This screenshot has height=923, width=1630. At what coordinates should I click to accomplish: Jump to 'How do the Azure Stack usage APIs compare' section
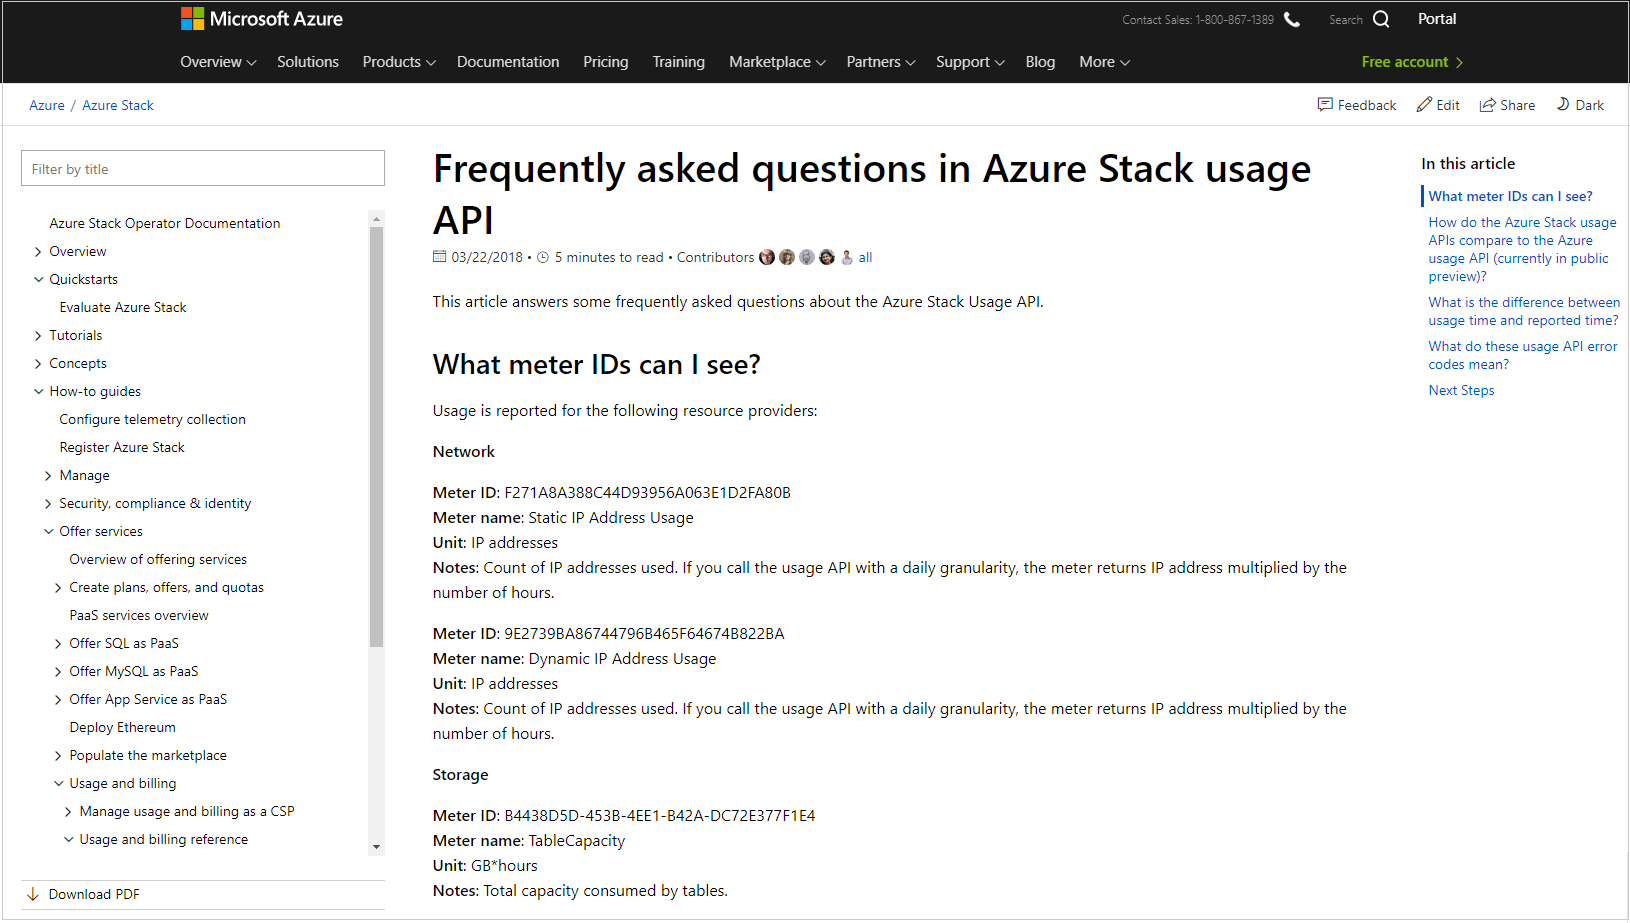[1522, 249]
